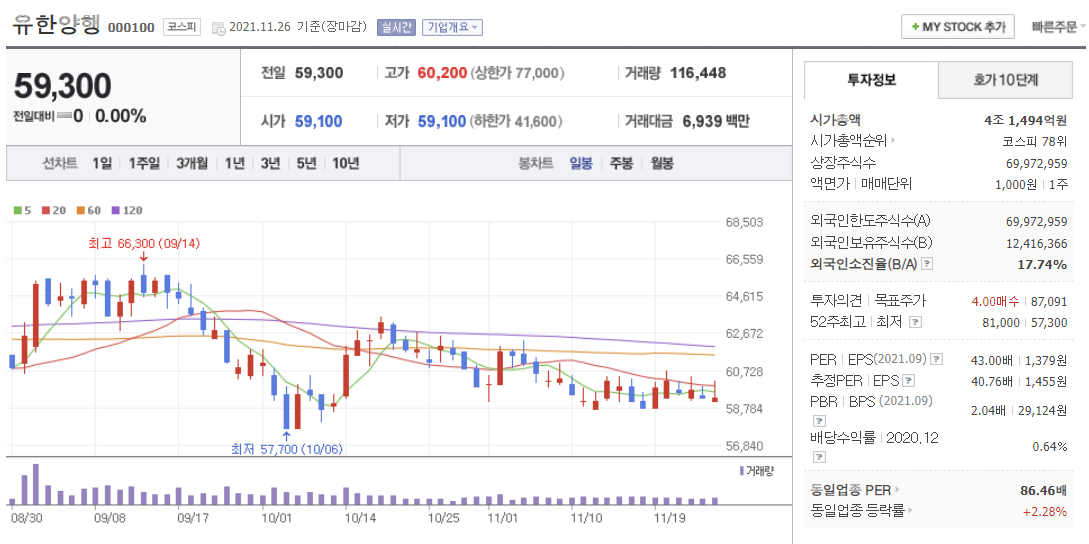This screenshot has height=544, width=1089.
Task: Click the help icon under PBR BPS
Action: click(820, 421)
